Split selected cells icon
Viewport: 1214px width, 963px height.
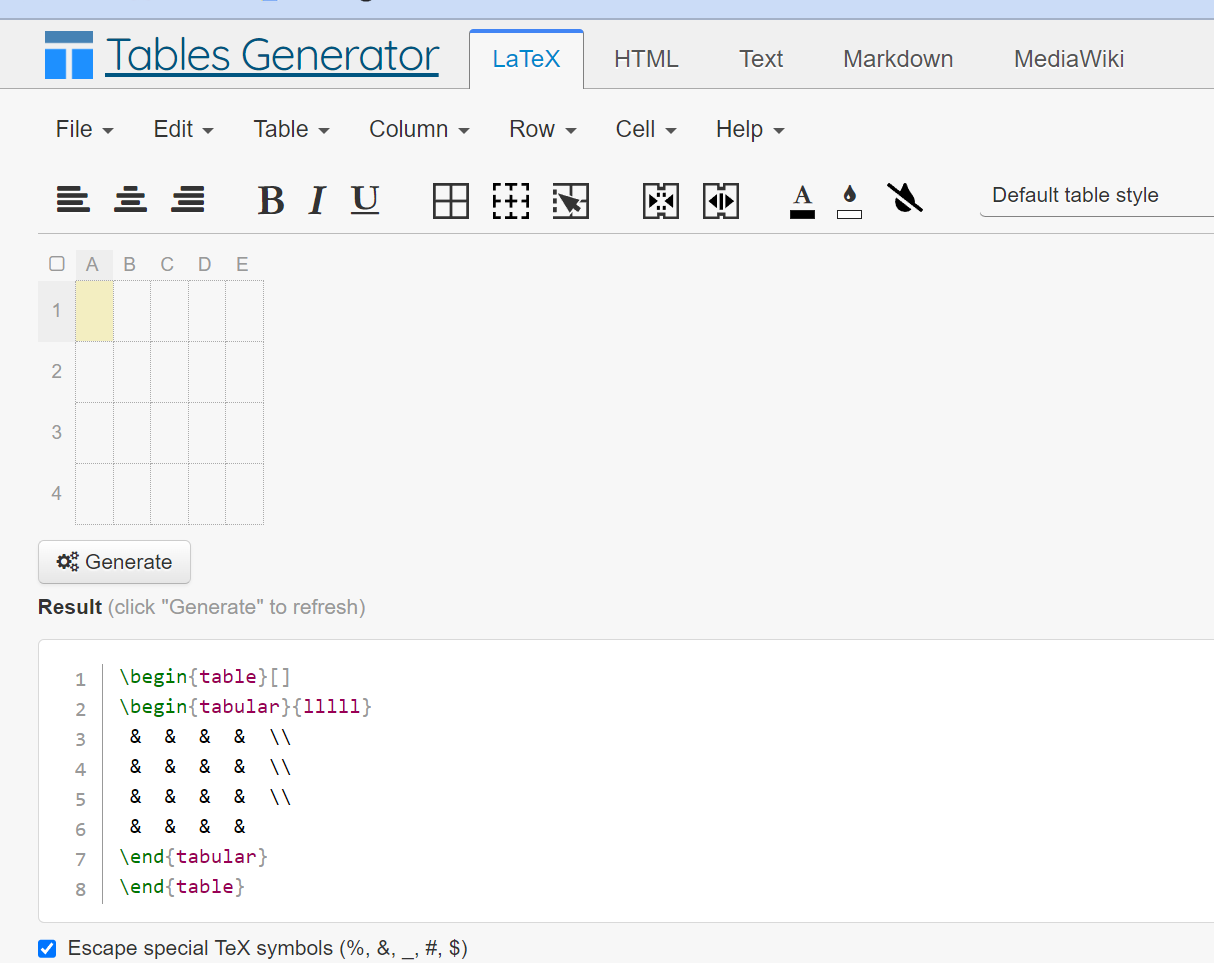click(x=721, y=201)
